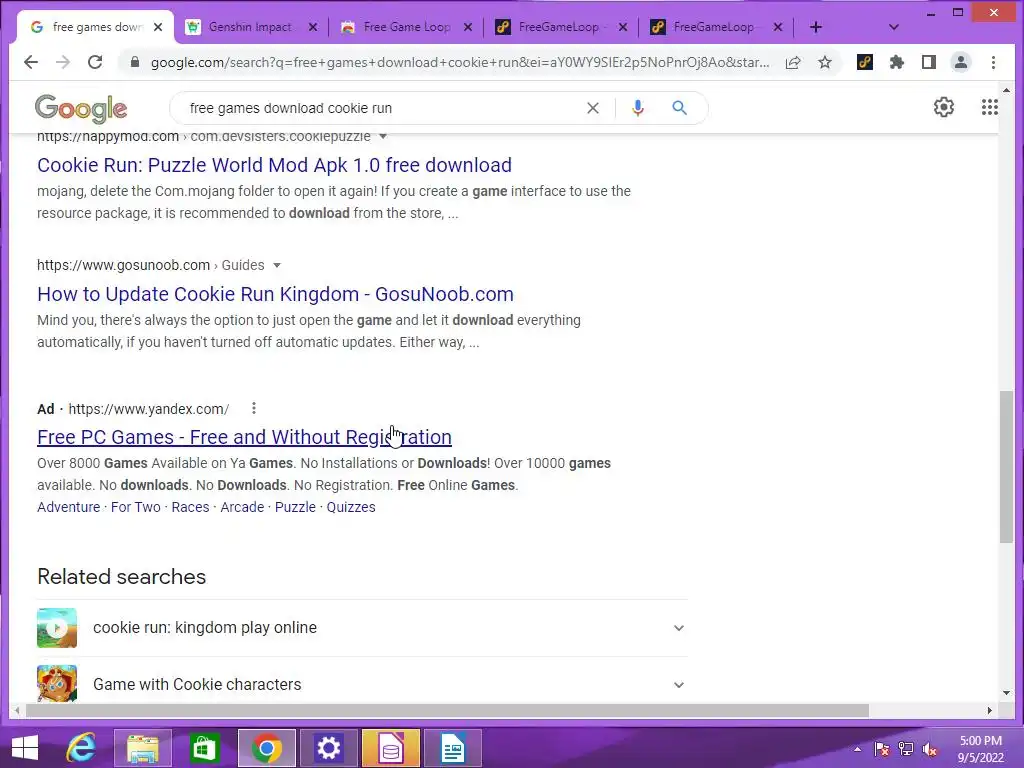Go to Google home via logo

click(81, 108)
